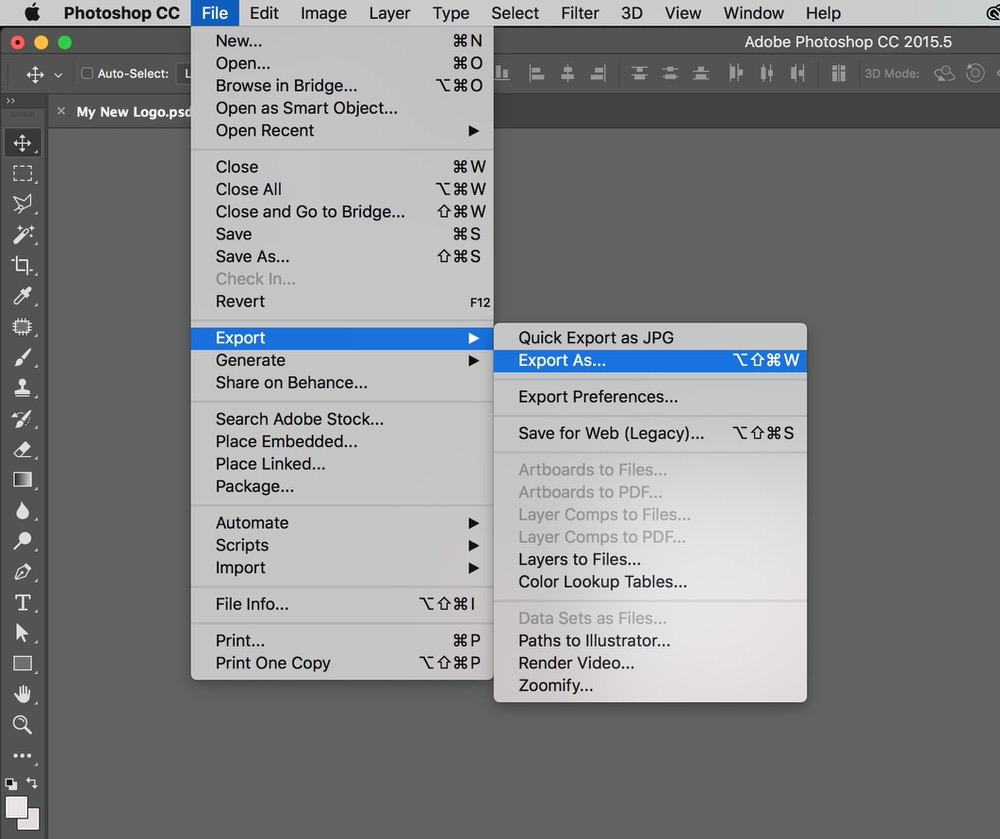
Task: Open the Help menu
Action: [823, 13]
